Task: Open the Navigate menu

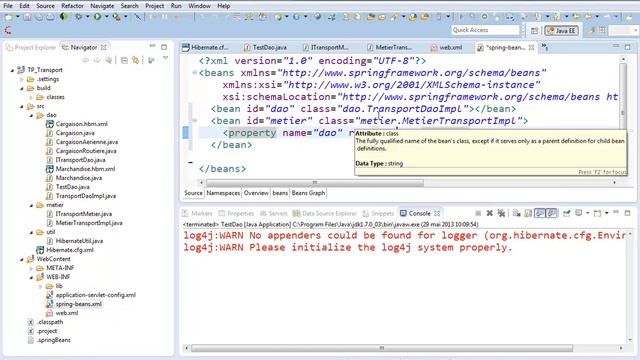Action: click(x=102, y=6)
